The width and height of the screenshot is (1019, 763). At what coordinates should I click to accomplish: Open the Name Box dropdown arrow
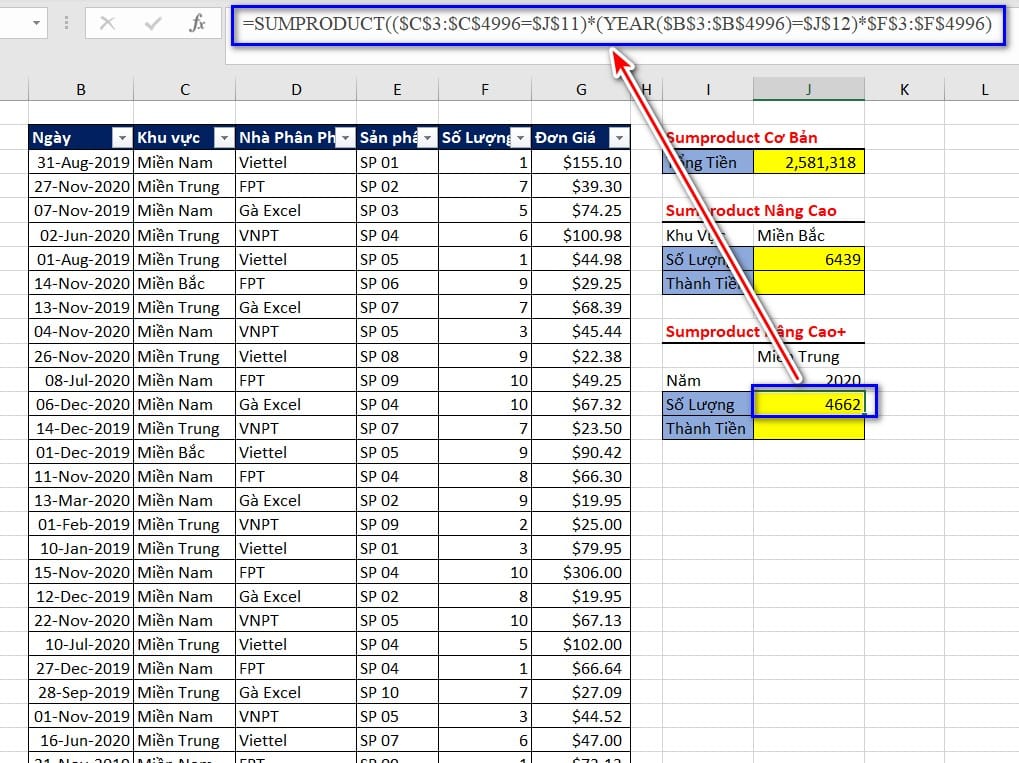pyautogui.click(x=37, y=23)
